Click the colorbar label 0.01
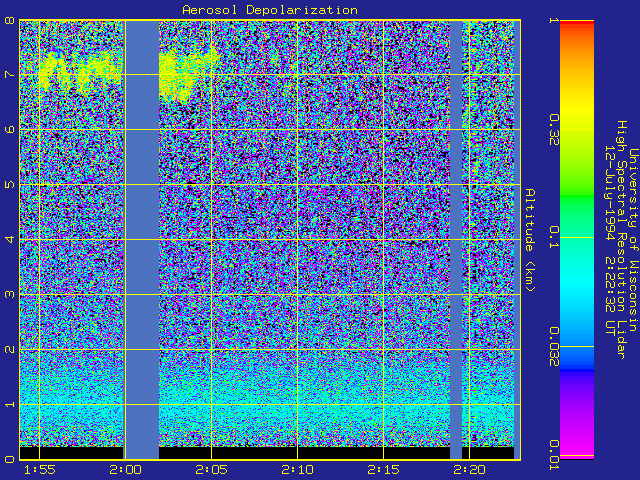 click(554, 455)
